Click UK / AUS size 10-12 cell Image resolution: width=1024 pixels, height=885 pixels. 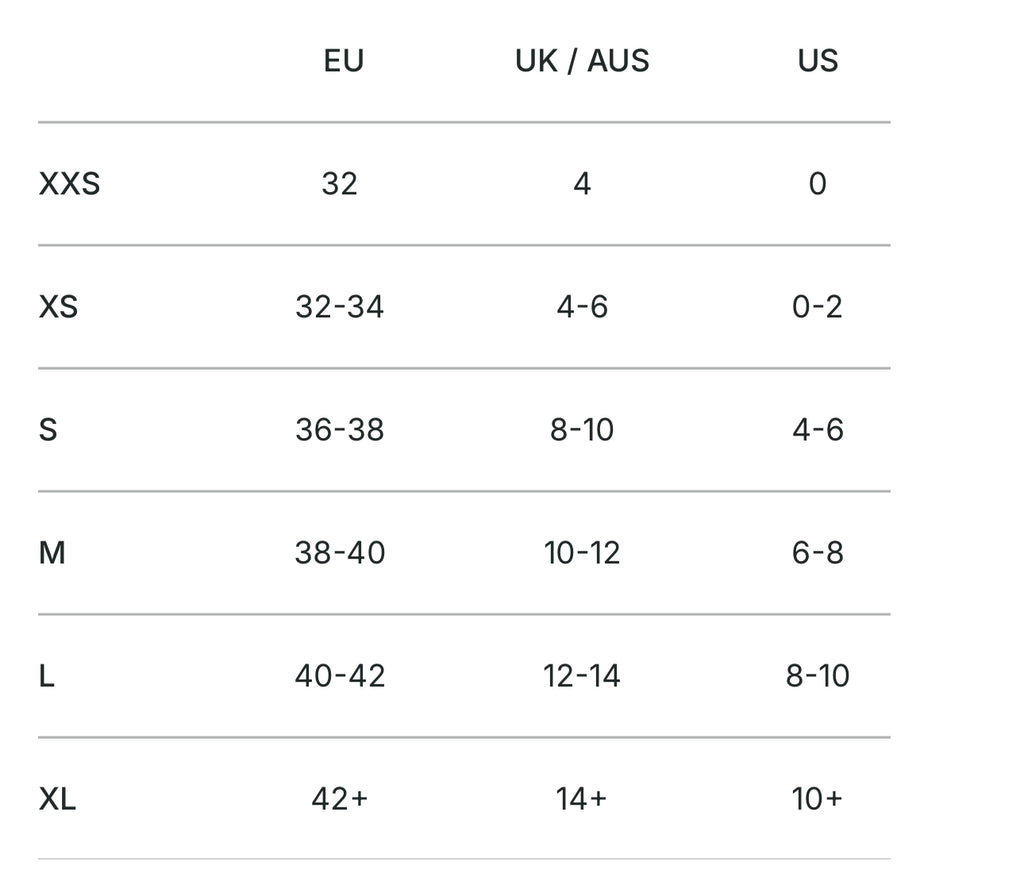[x=582, y=553]
